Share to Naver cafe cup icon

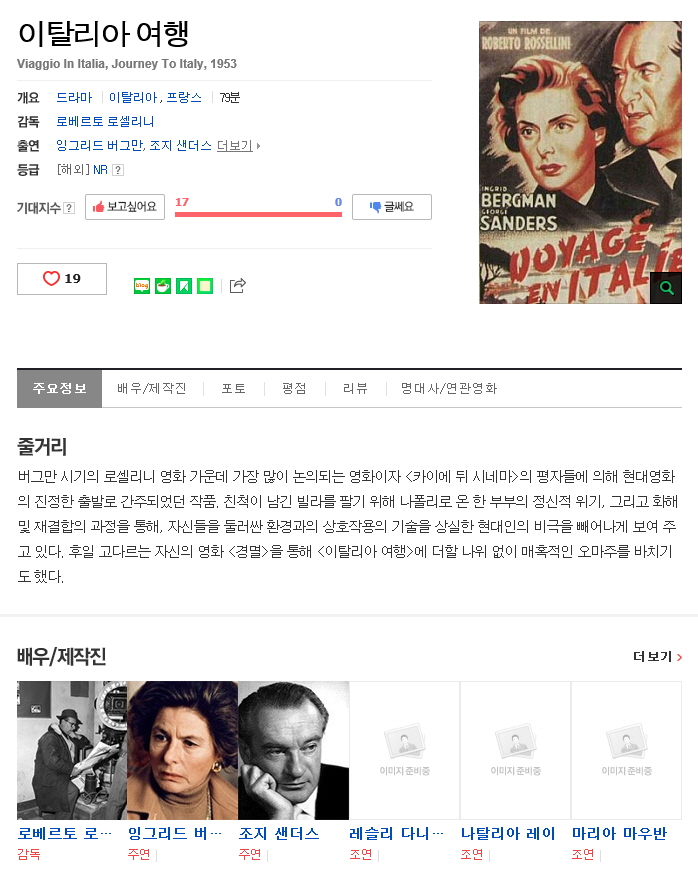163,286
